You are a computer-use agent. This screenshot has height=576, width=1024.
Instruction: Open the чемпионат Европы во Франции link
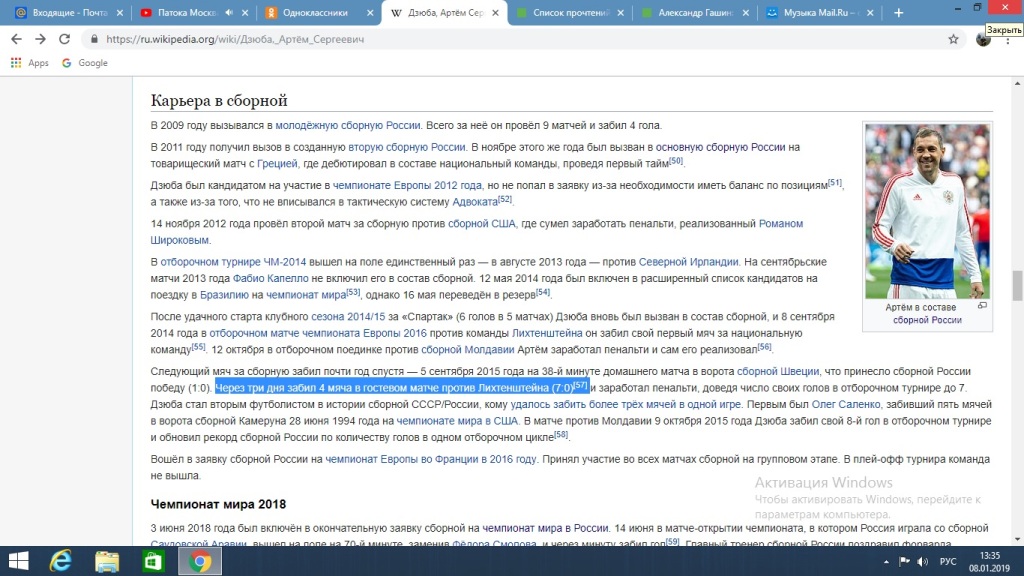click(x=430, y=459)
